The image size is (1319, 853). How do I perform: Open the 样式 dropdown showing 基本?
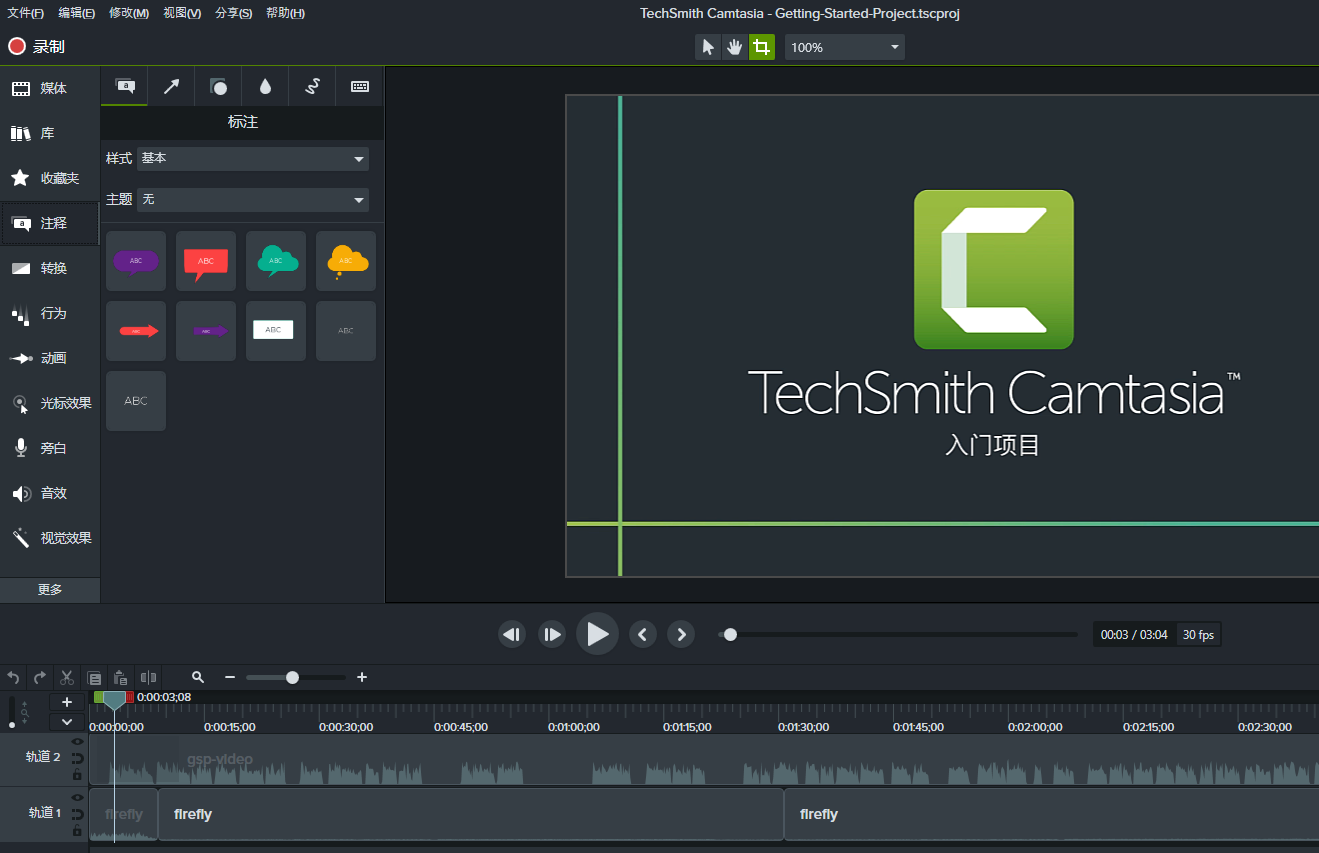tap(252, 158)
